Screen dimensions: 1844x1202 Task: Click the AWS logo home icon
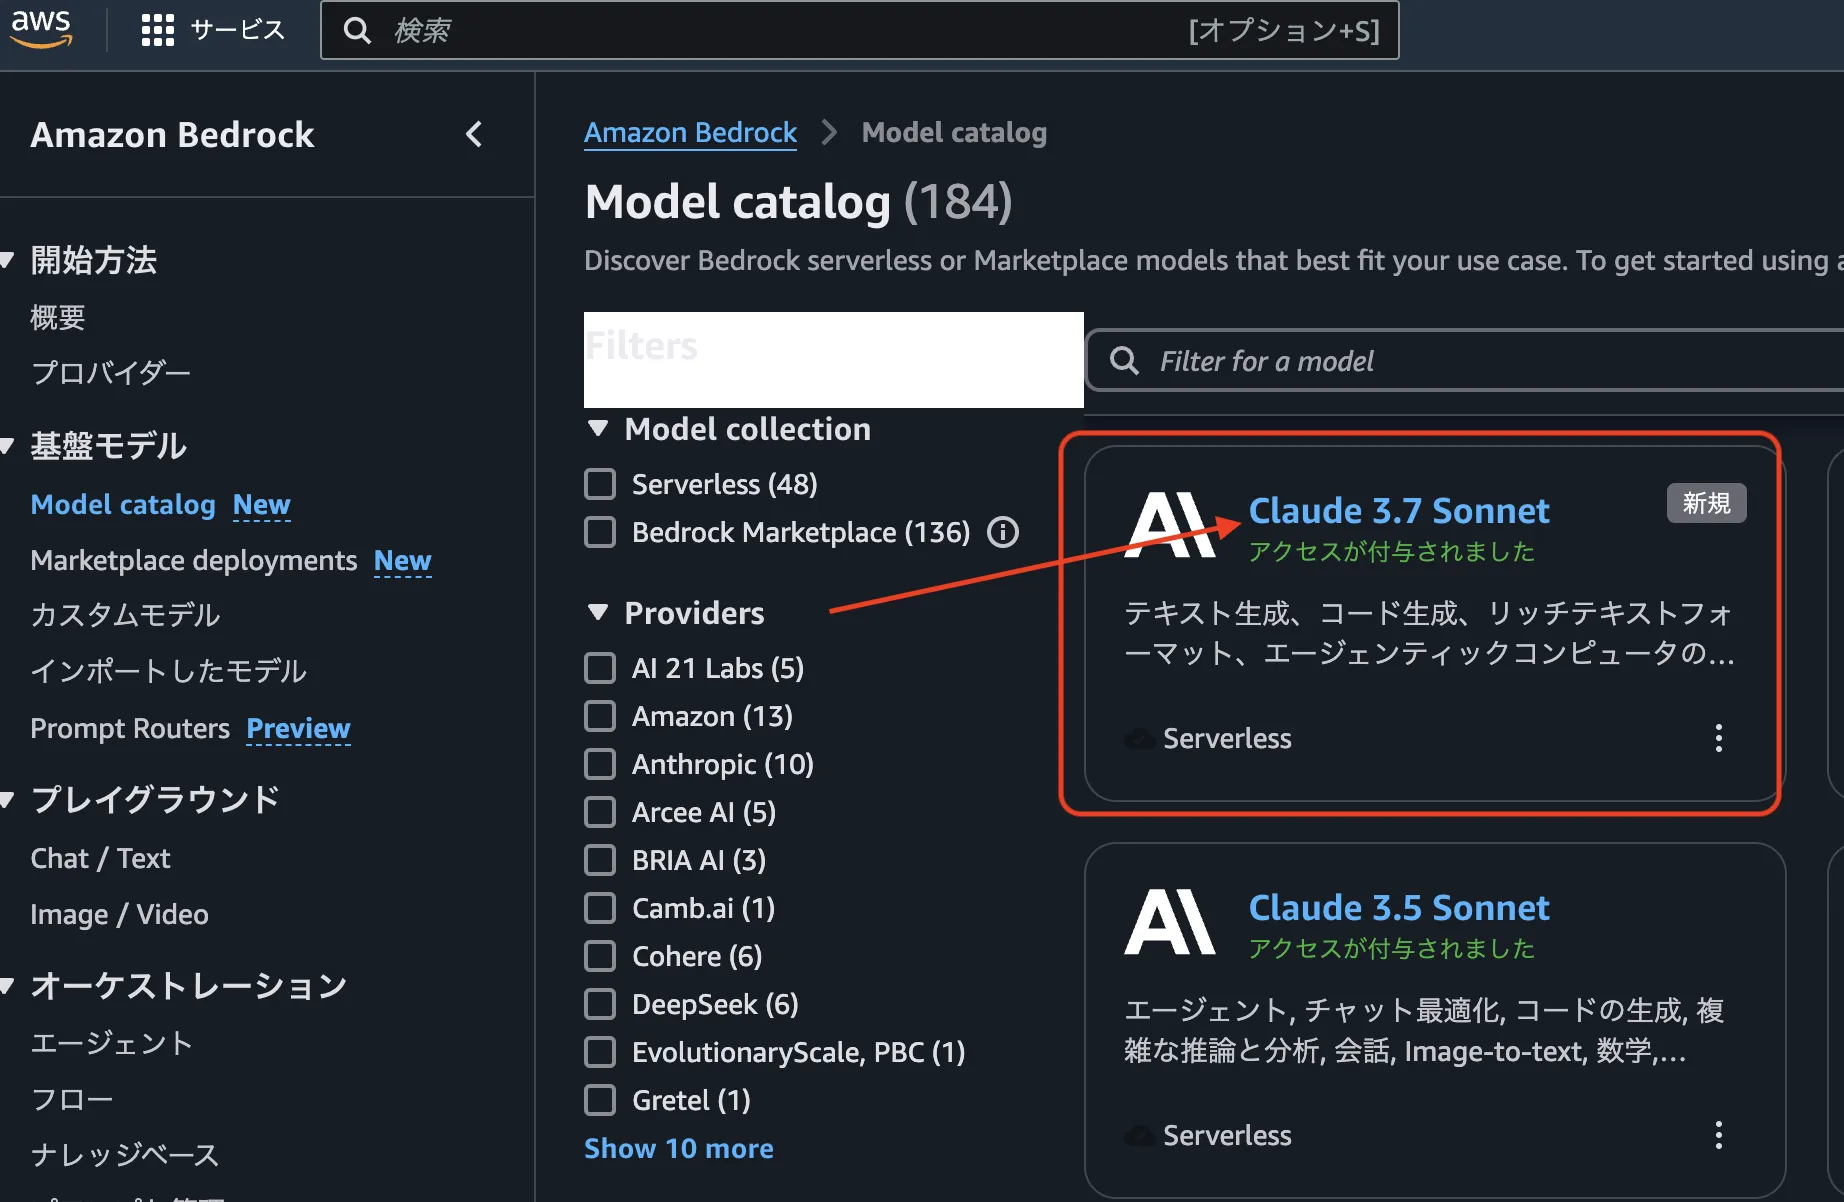[x=41, y=28]
